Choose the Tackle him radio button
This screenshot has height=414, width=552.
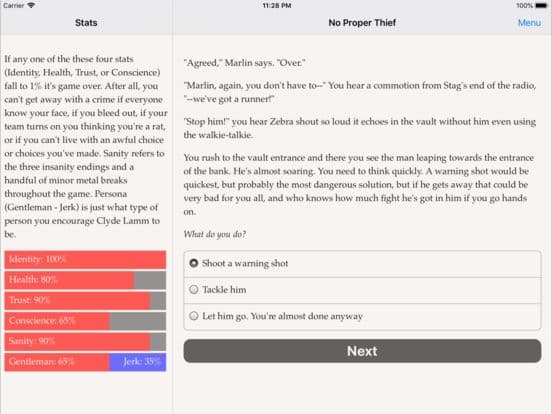pos(362,290)
